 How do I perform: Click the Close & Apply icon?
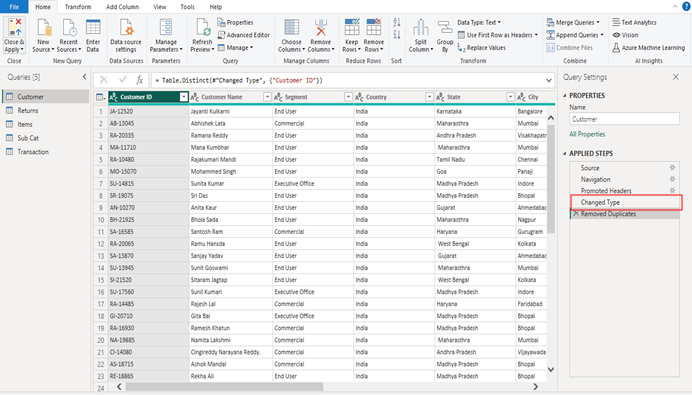pos(14,27)
